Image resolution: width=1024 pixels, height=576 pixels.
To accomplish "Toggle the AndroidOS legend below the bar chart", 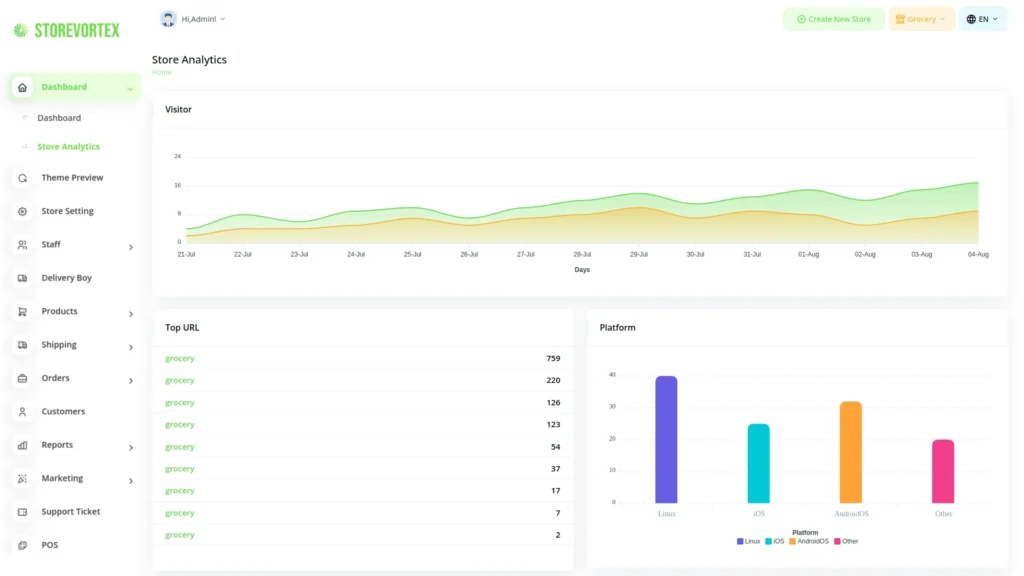I will [812, 541].
